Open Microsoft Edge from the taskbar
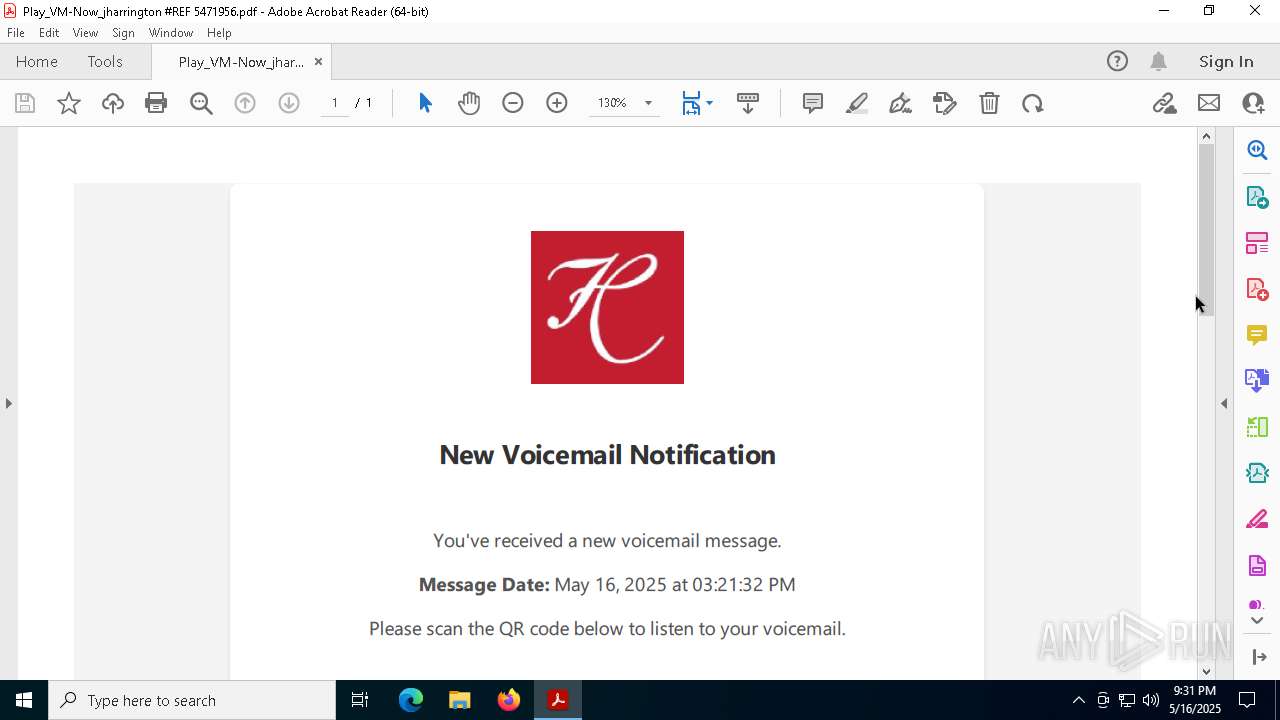Screen dimensions: 1280x720 411,700
